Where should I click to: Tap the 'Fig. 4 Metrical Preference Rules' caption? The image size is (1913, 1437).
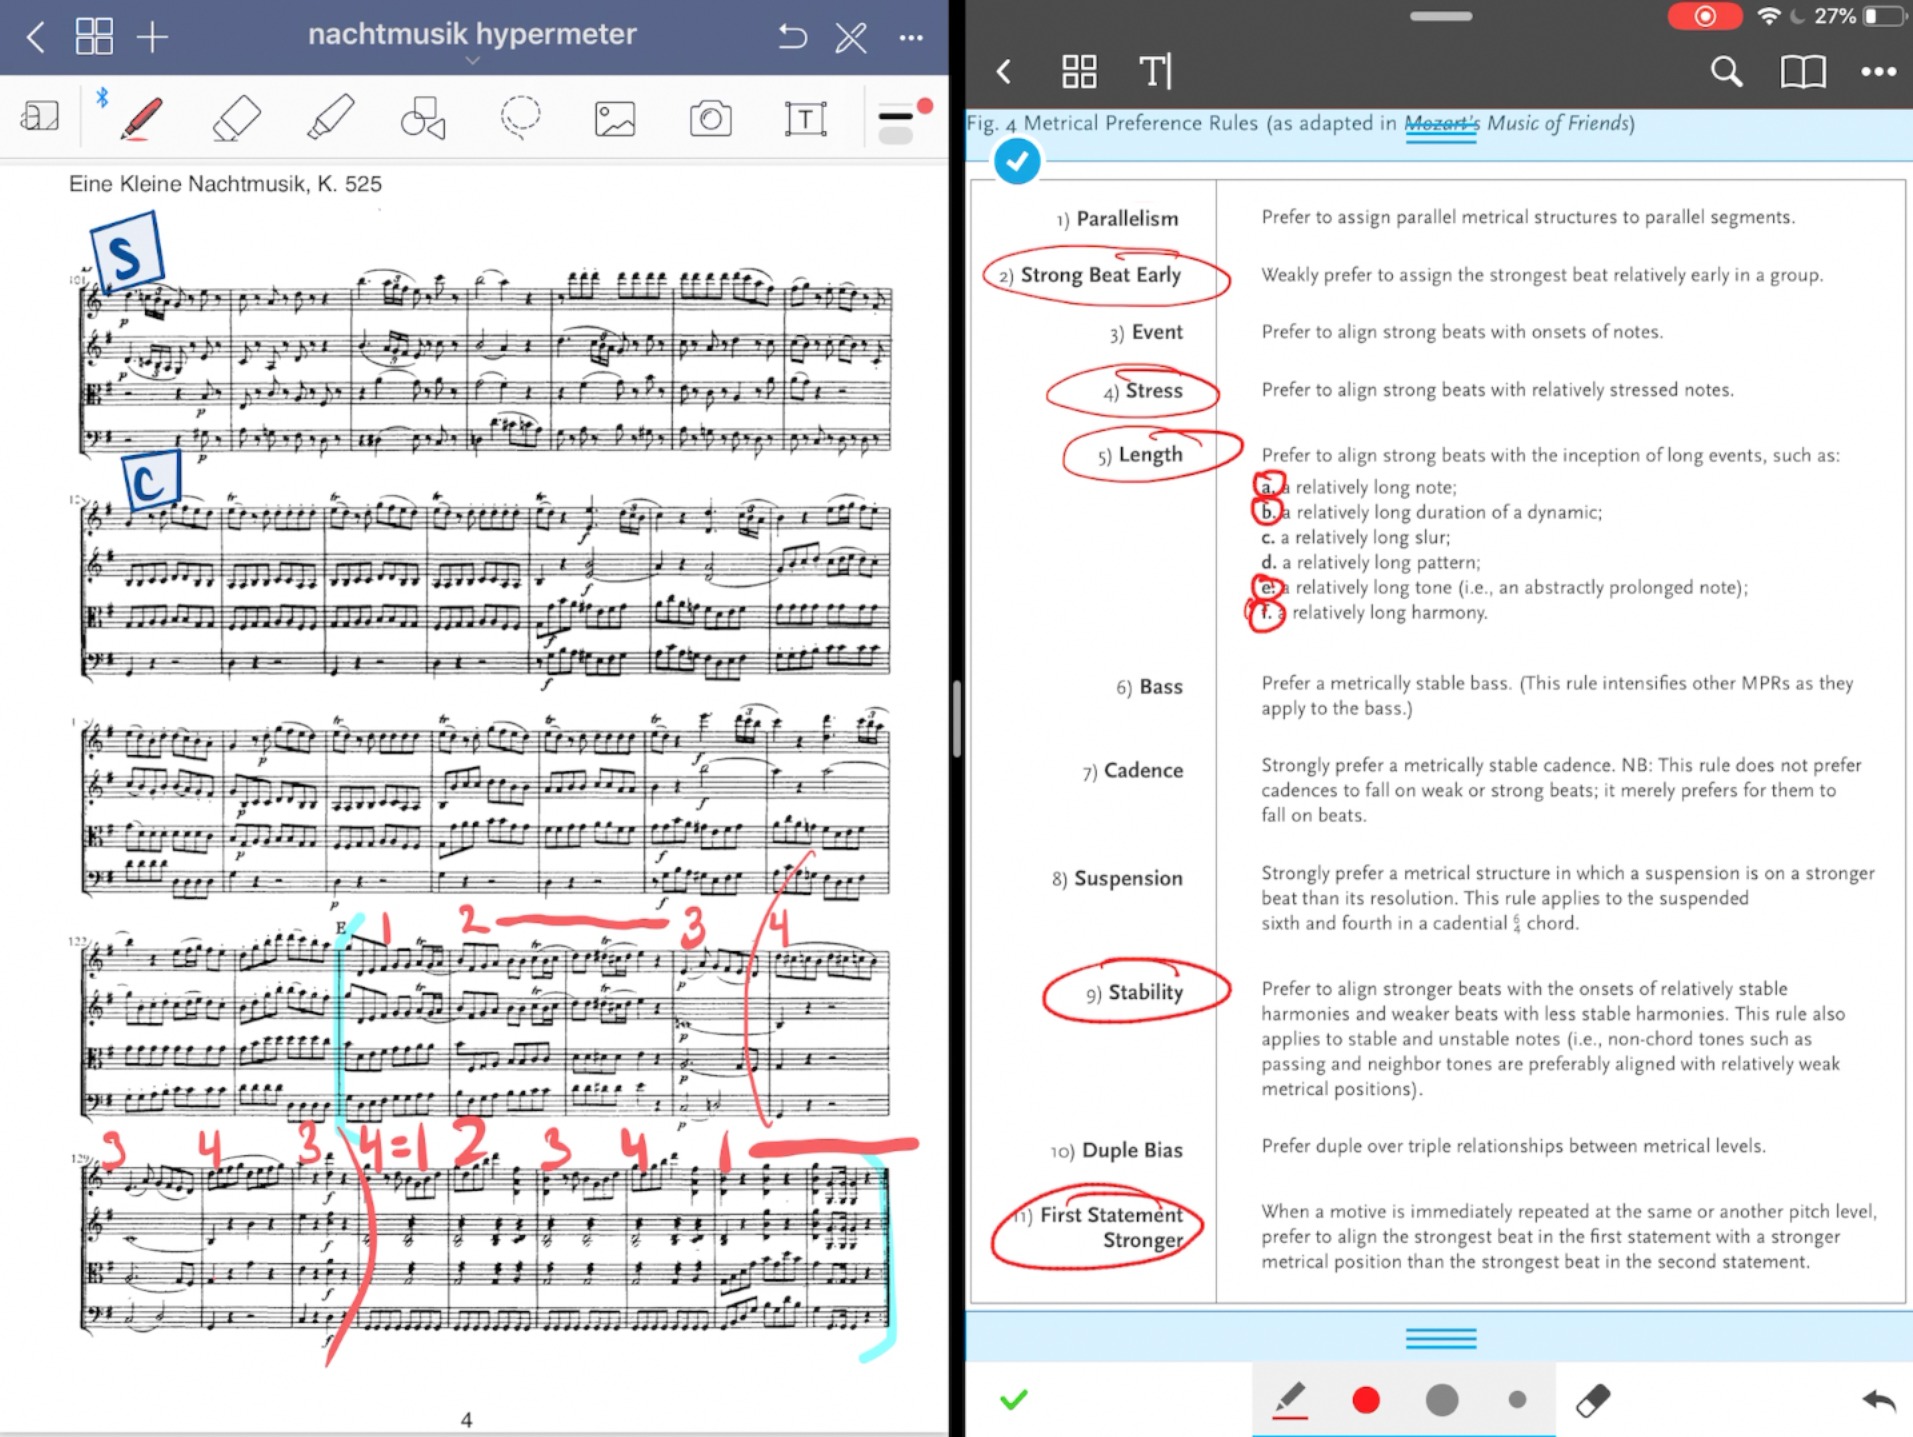(1301, 124)
